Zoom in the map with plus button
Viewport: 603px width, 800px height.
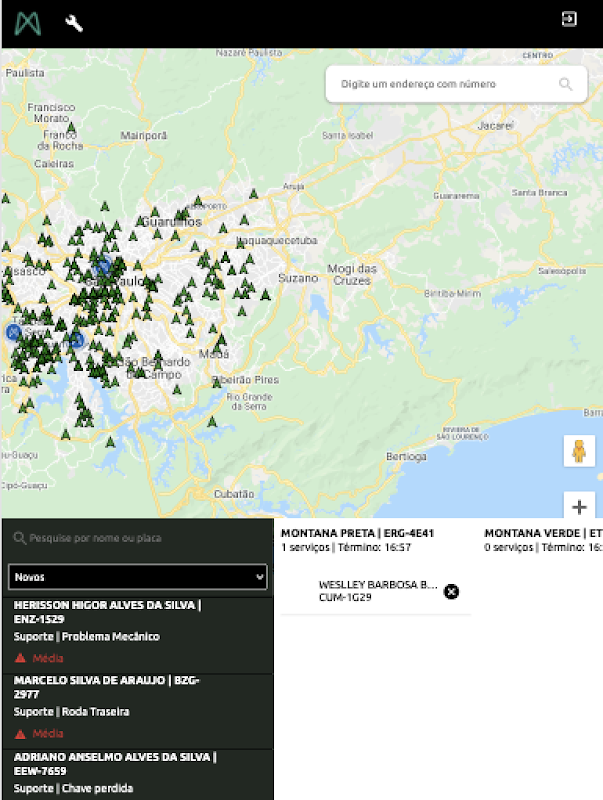(x=579, y=507)
